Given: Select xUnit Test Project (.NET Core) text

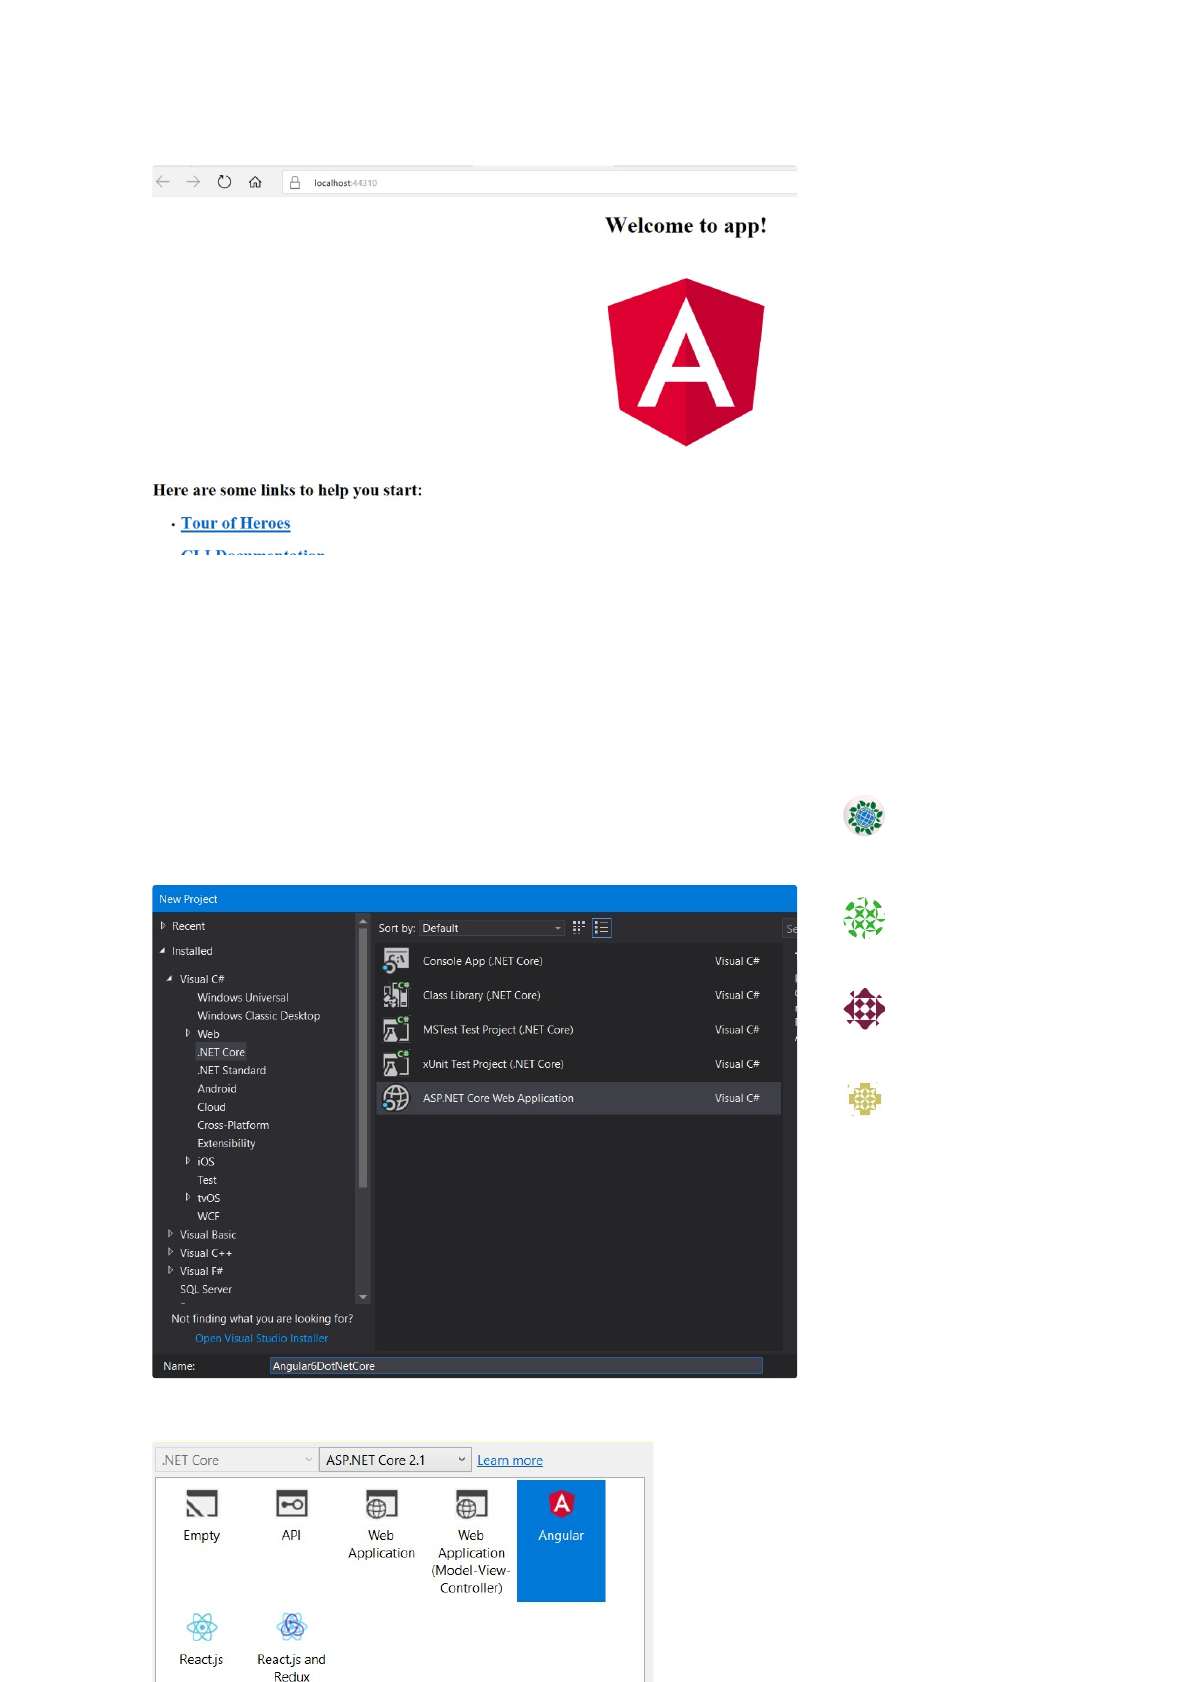Looking at the screenshot, I should pos(493,1064).
